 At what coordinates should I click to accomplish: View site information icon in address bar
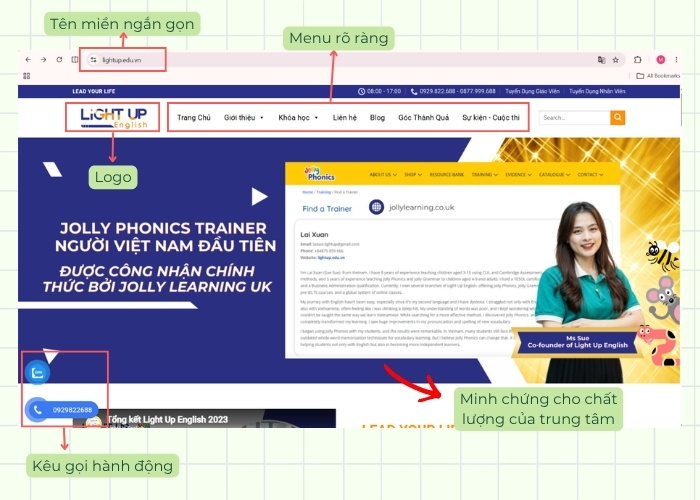[93, 59]
